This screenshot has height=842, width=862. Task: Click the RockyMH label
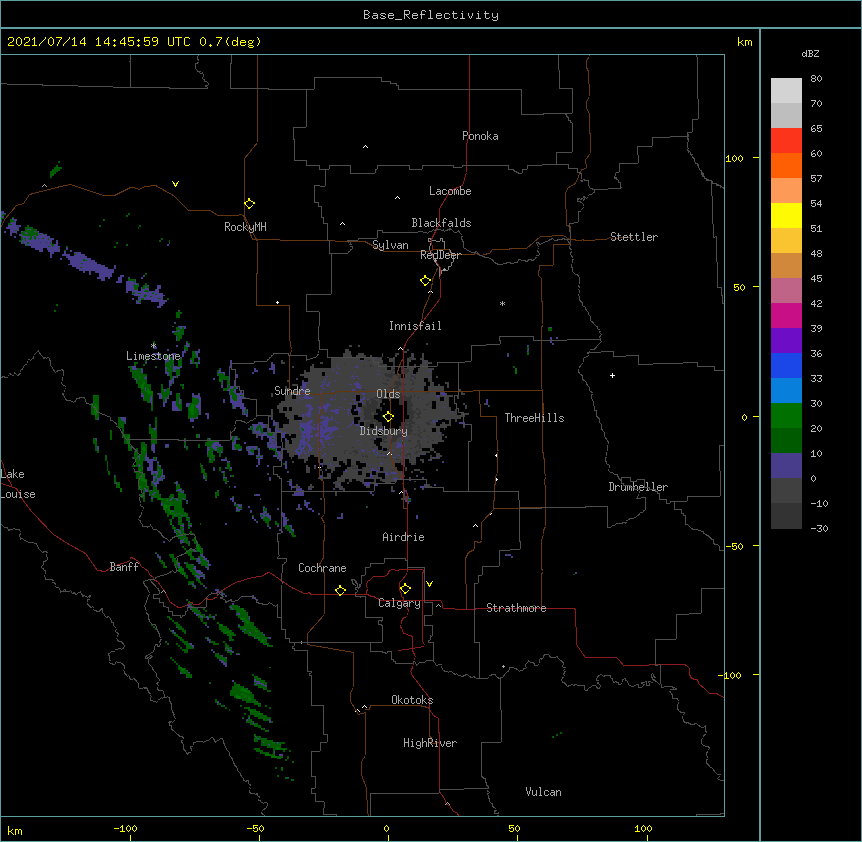point(245,227)
